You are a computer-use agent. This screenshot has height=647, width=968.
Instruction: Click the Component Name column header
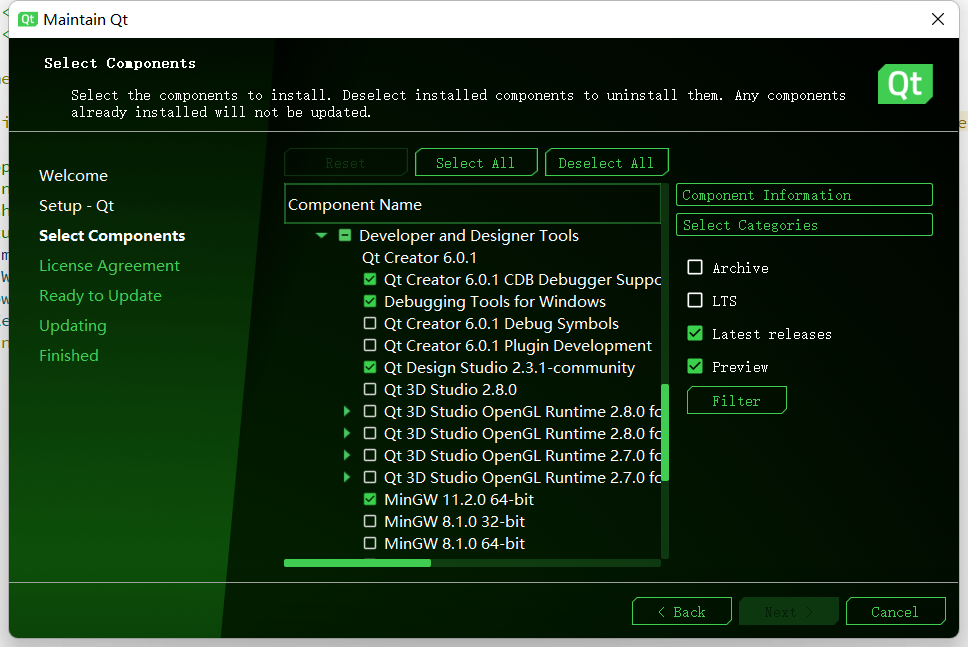472,204
